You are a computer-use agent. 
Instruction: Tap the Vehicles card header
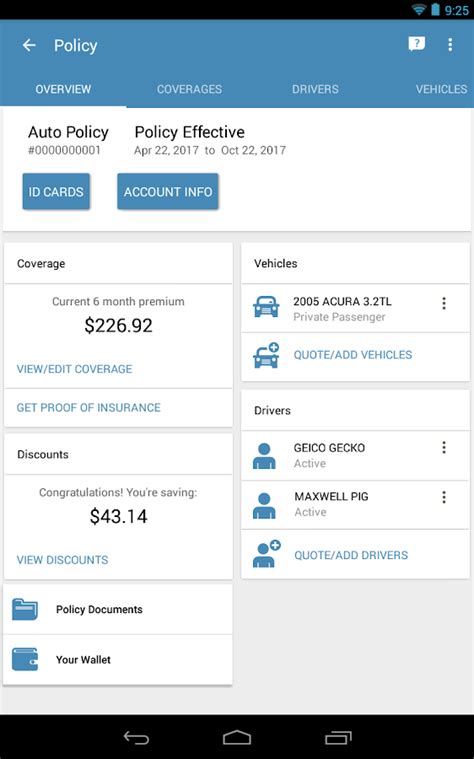tap(355, 263)
